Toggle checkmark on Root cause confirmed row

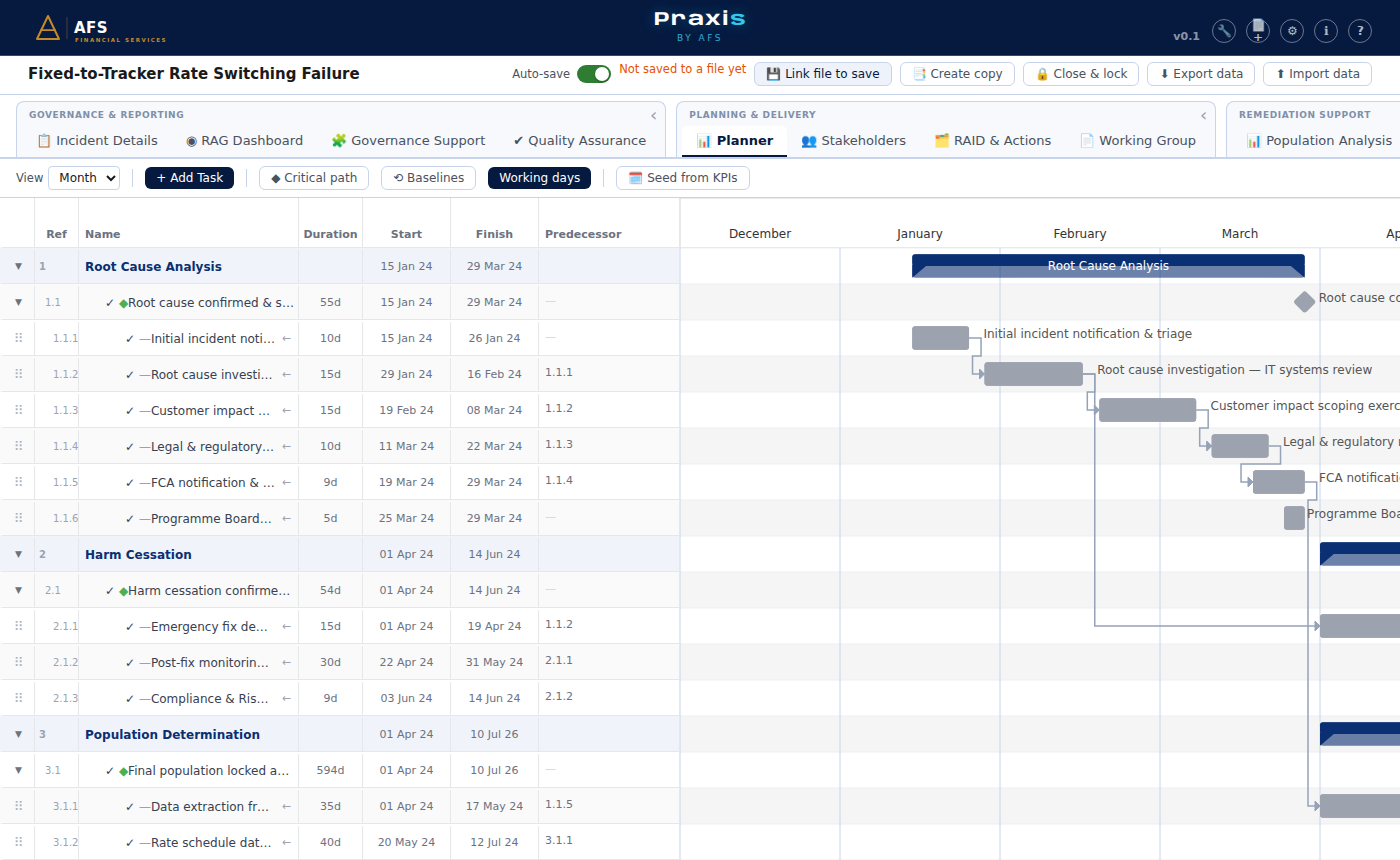click(x=110, y=302)
